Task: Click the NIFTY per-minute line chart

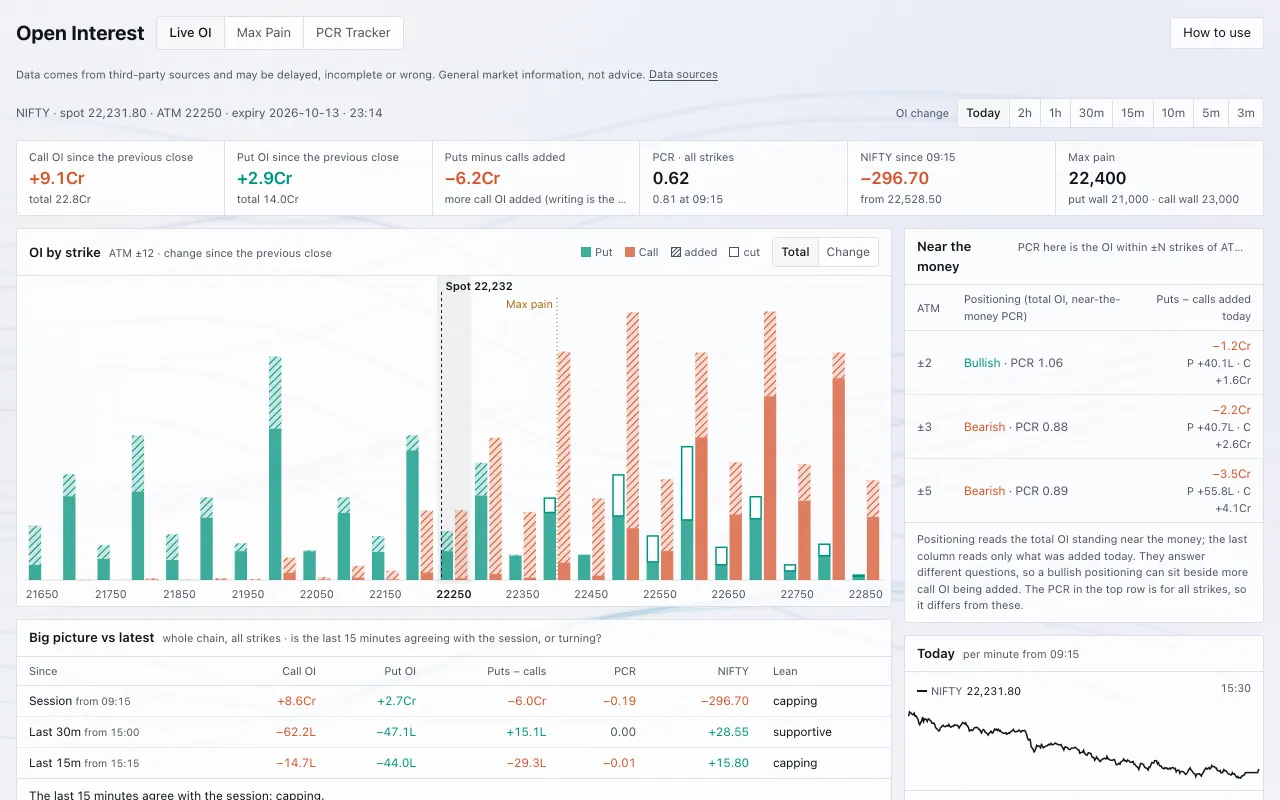Action: [1083, 744]
